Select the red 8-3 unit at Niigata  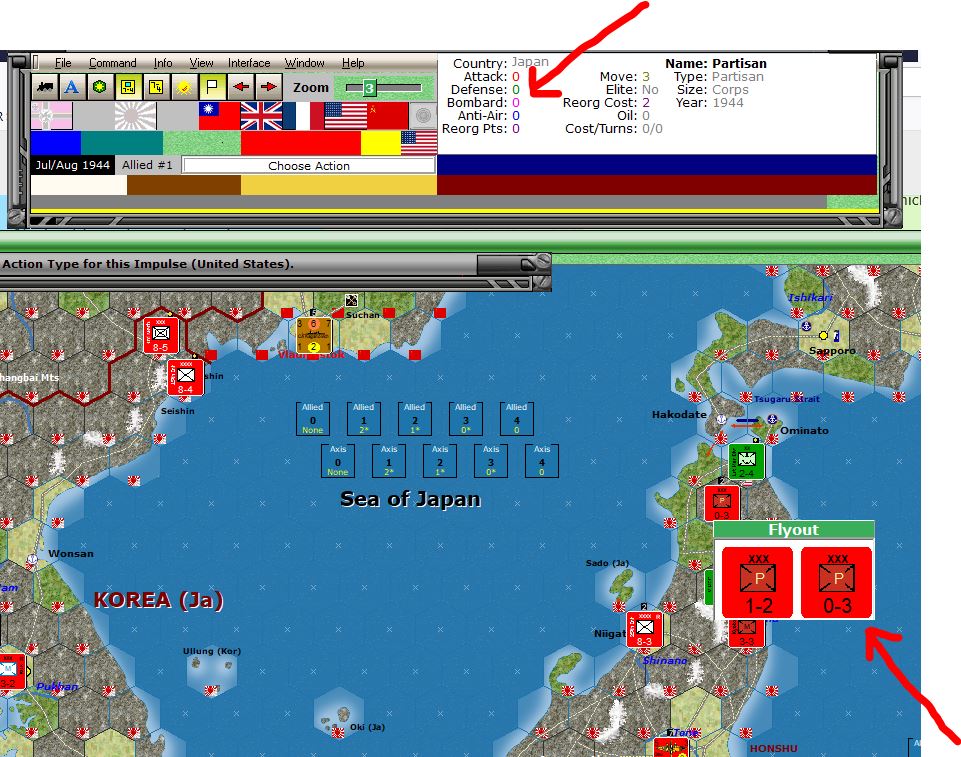coord(644,629)
